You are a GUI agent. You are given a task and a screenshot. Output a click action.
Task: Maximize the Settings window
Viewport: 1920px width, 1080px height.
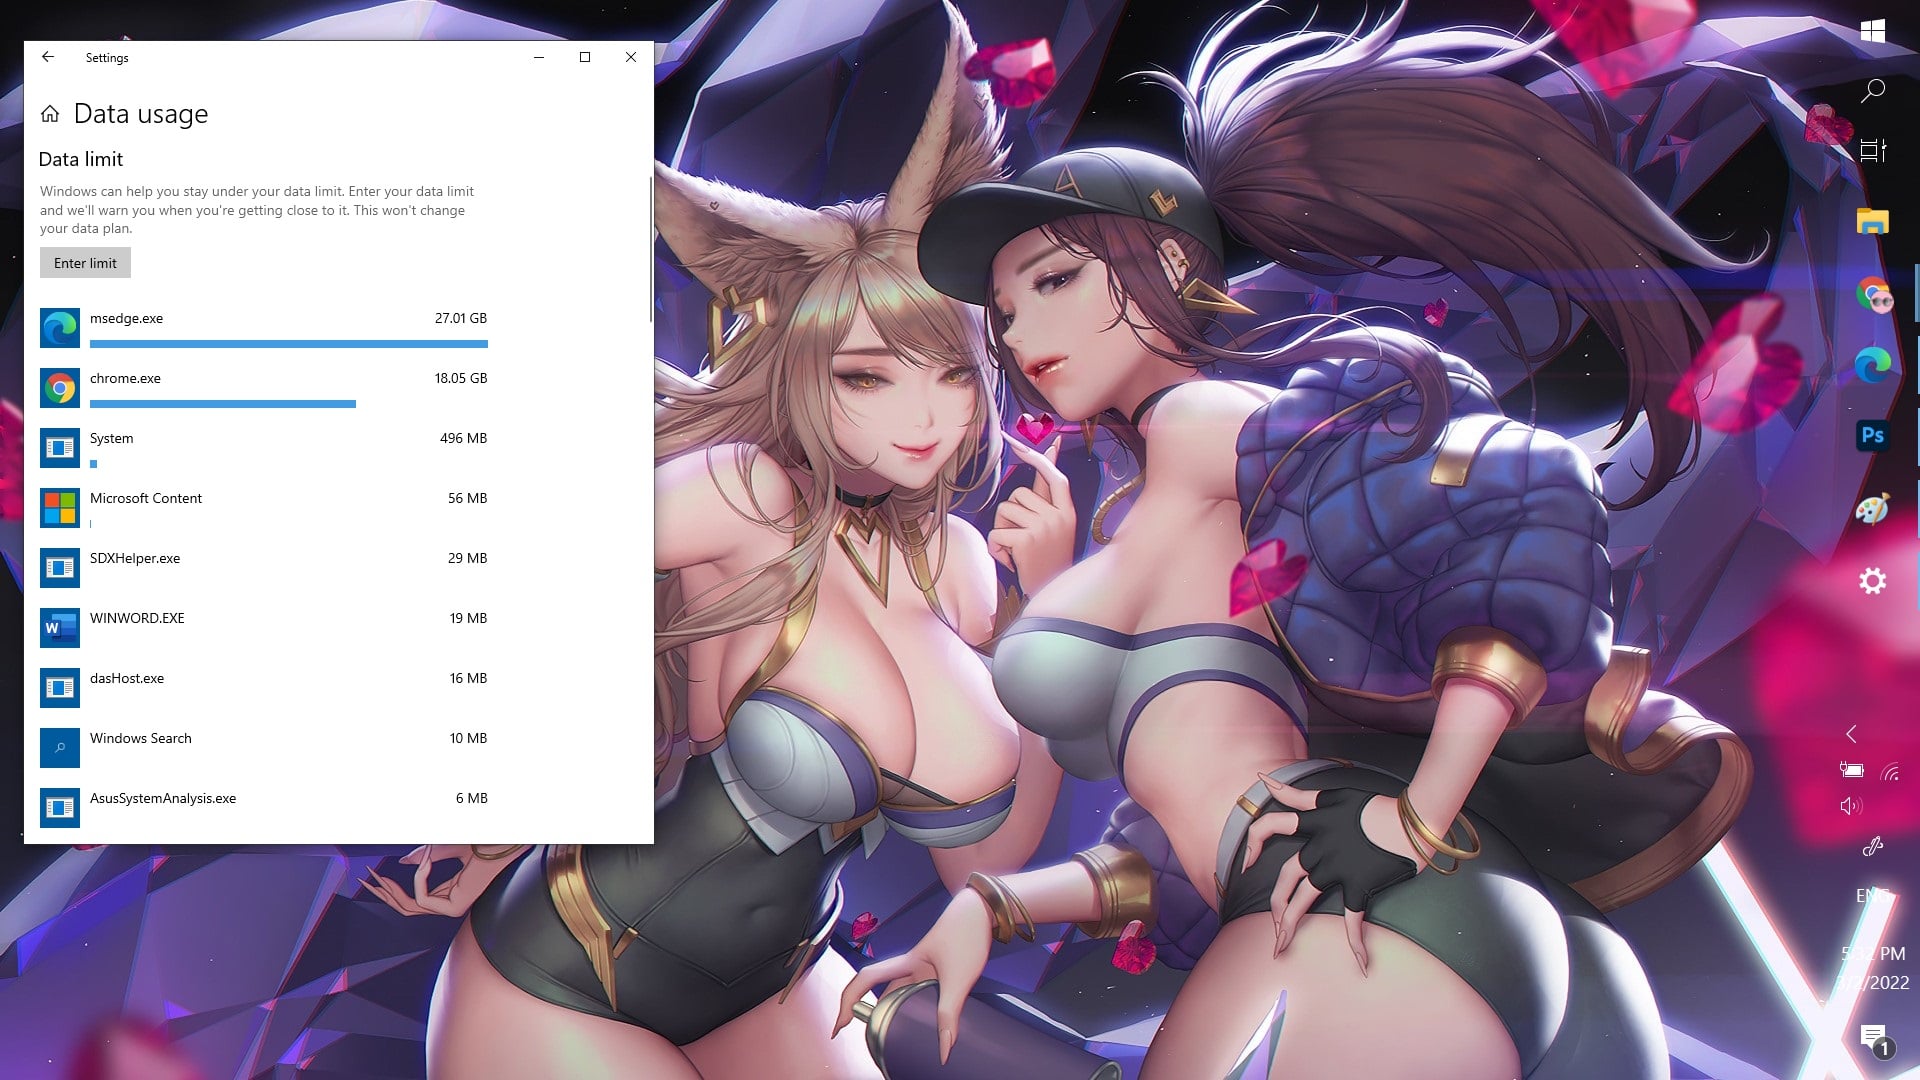[585, 57]
